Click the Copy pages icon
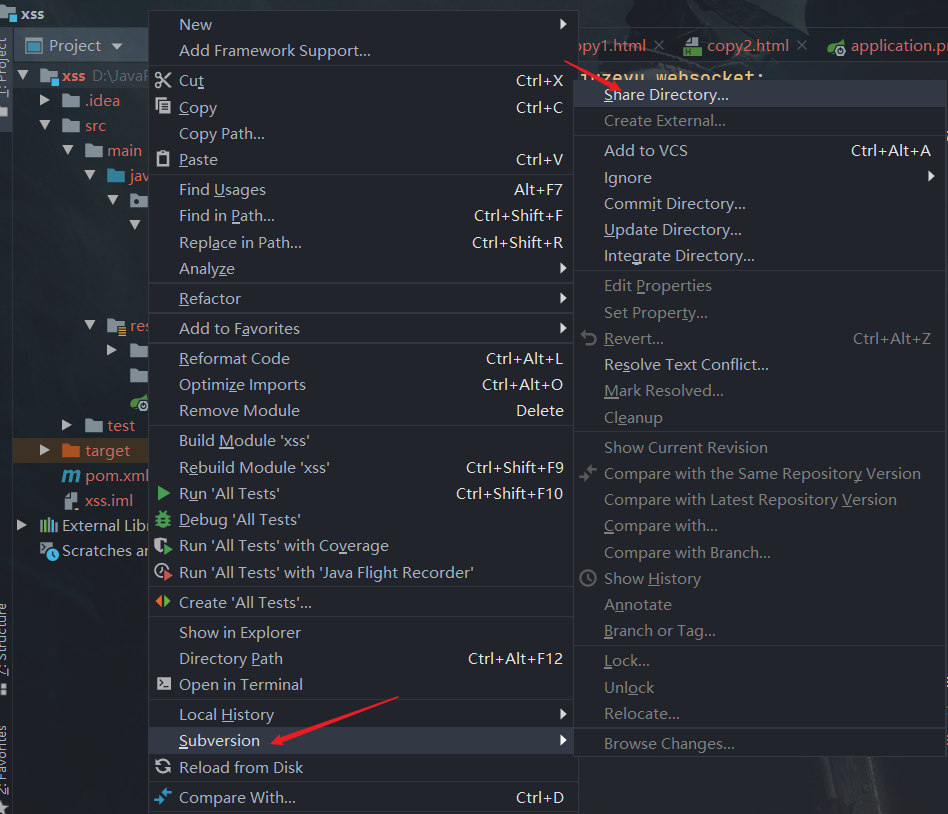 (163, 106)
